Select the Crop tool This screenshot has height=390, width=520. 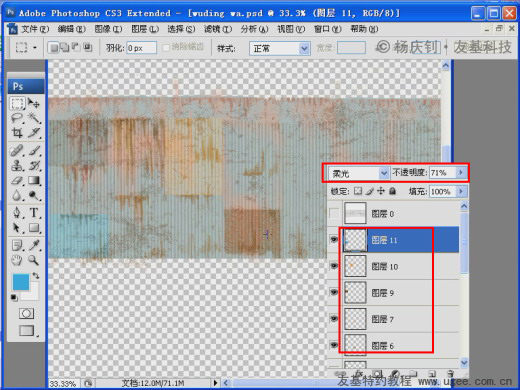tap(17, 133)
